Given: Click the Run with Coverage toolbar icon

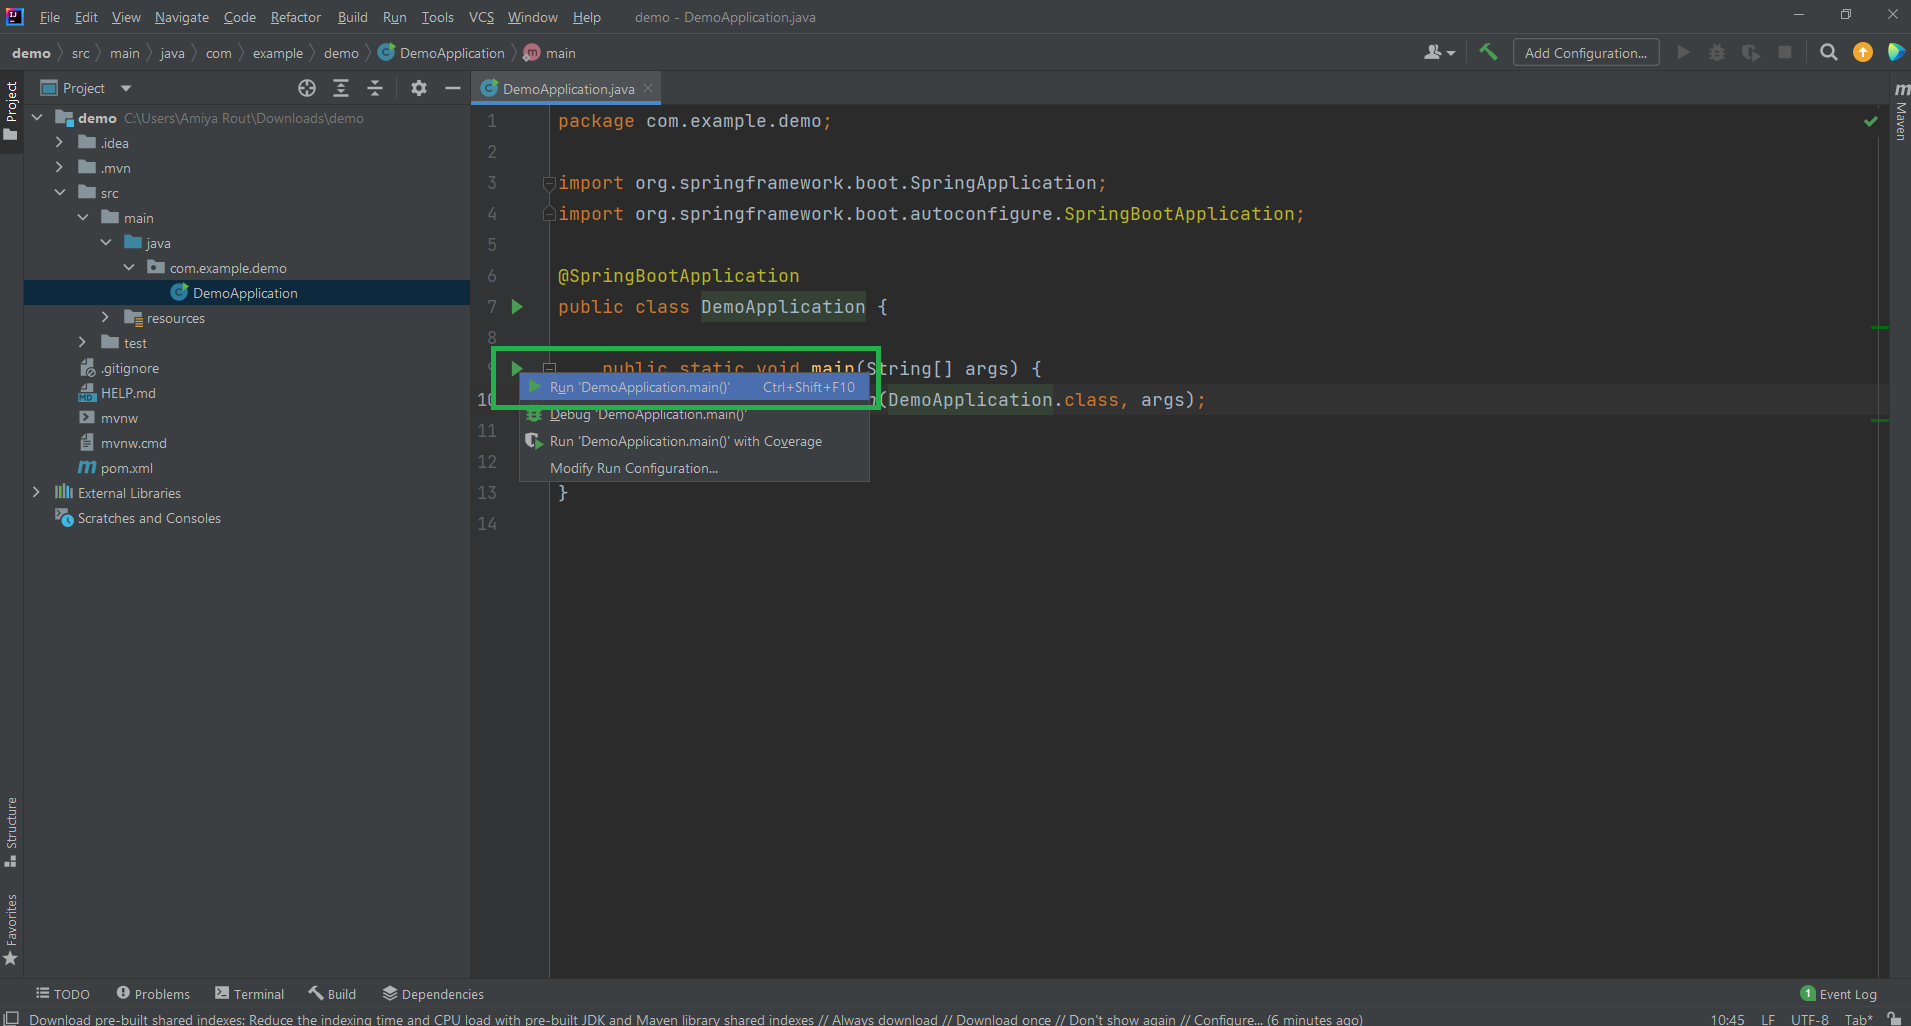Looking at the screenshot, I should pos(1751,52).
